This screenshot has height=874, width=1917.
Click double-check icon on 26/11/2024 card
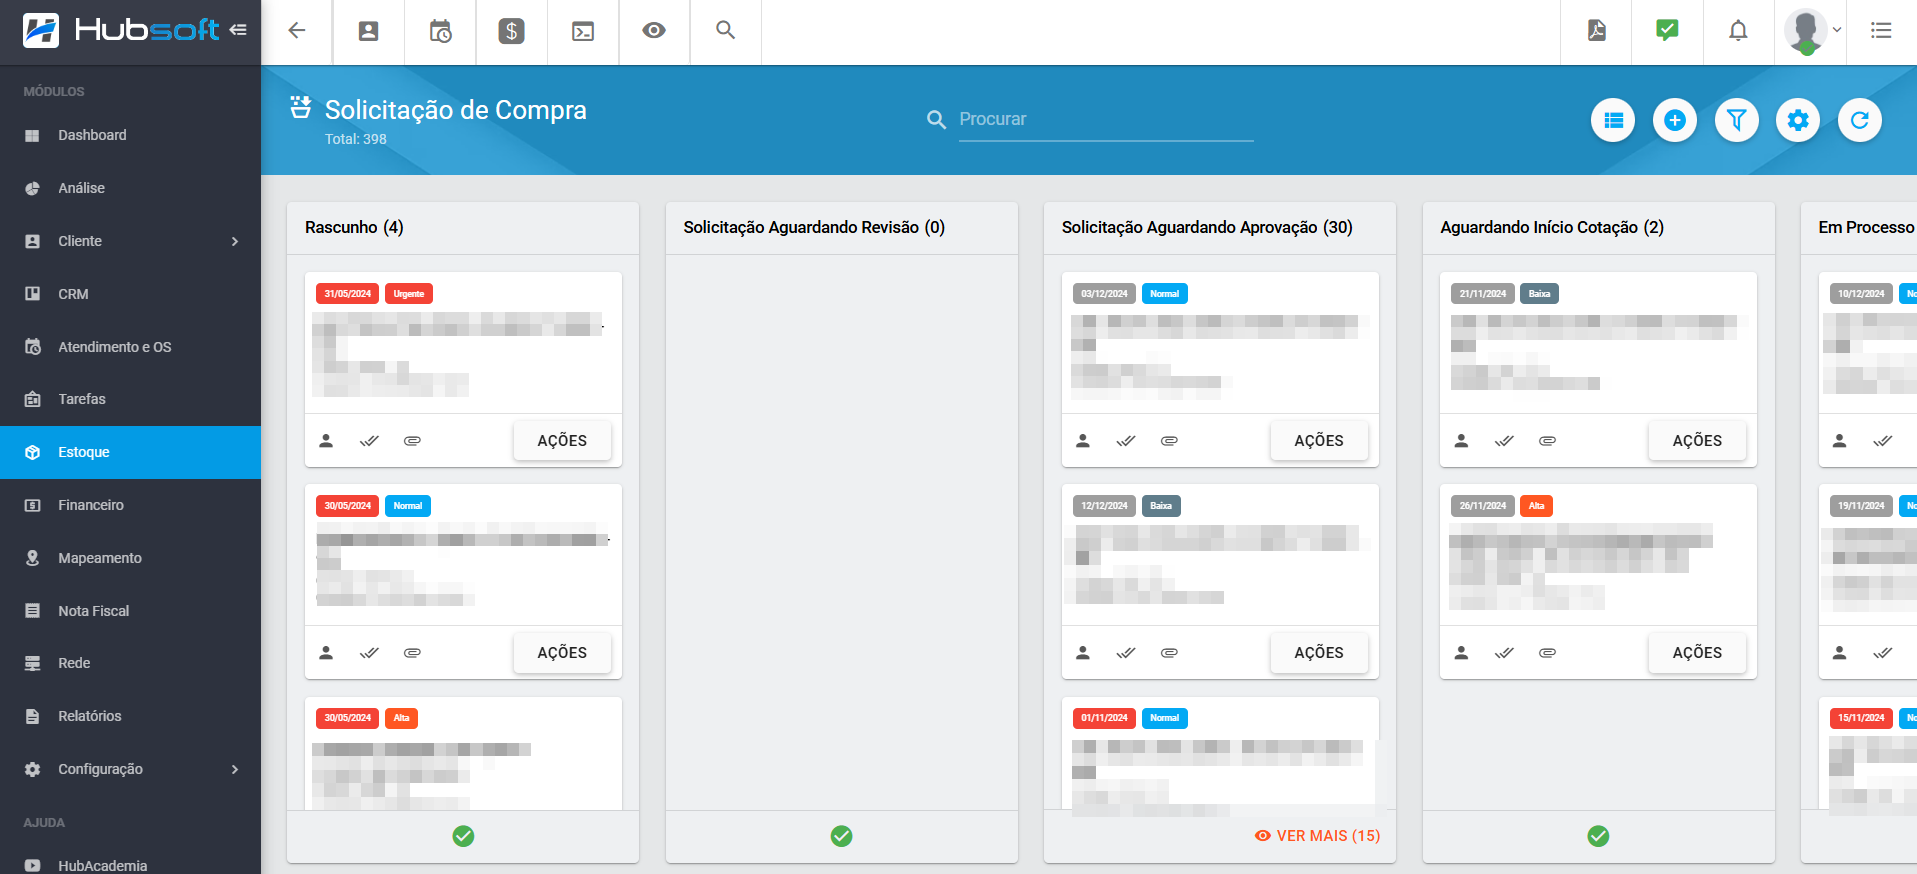click(1504, 653)
